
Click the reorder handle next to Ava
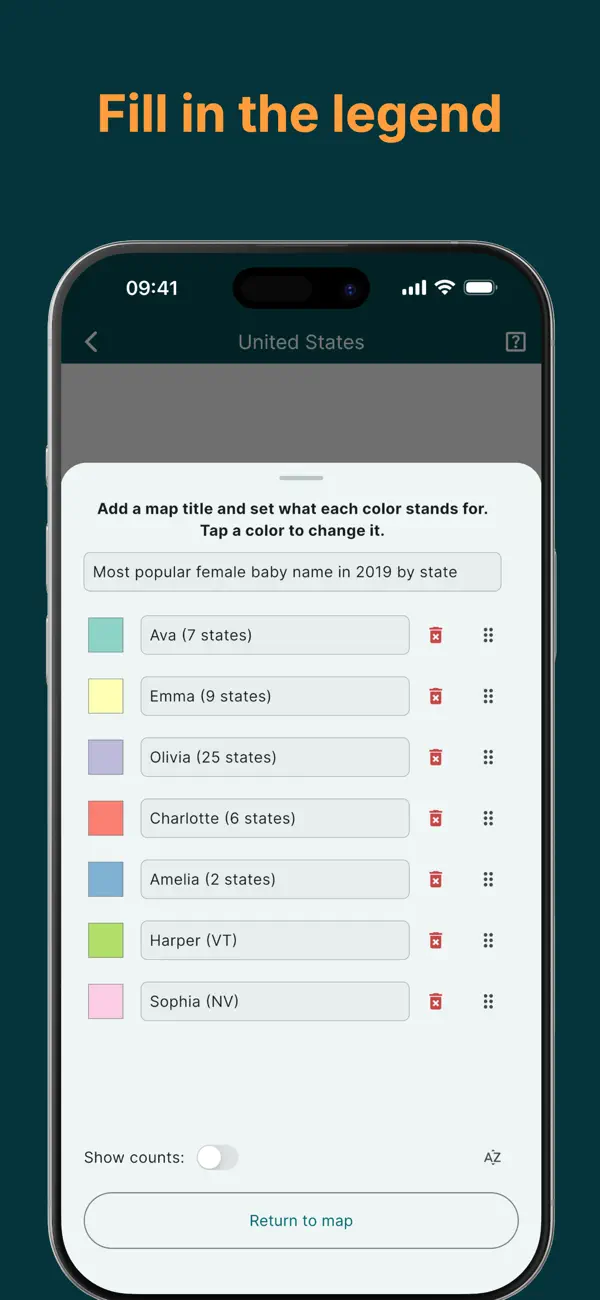point(489,635)
